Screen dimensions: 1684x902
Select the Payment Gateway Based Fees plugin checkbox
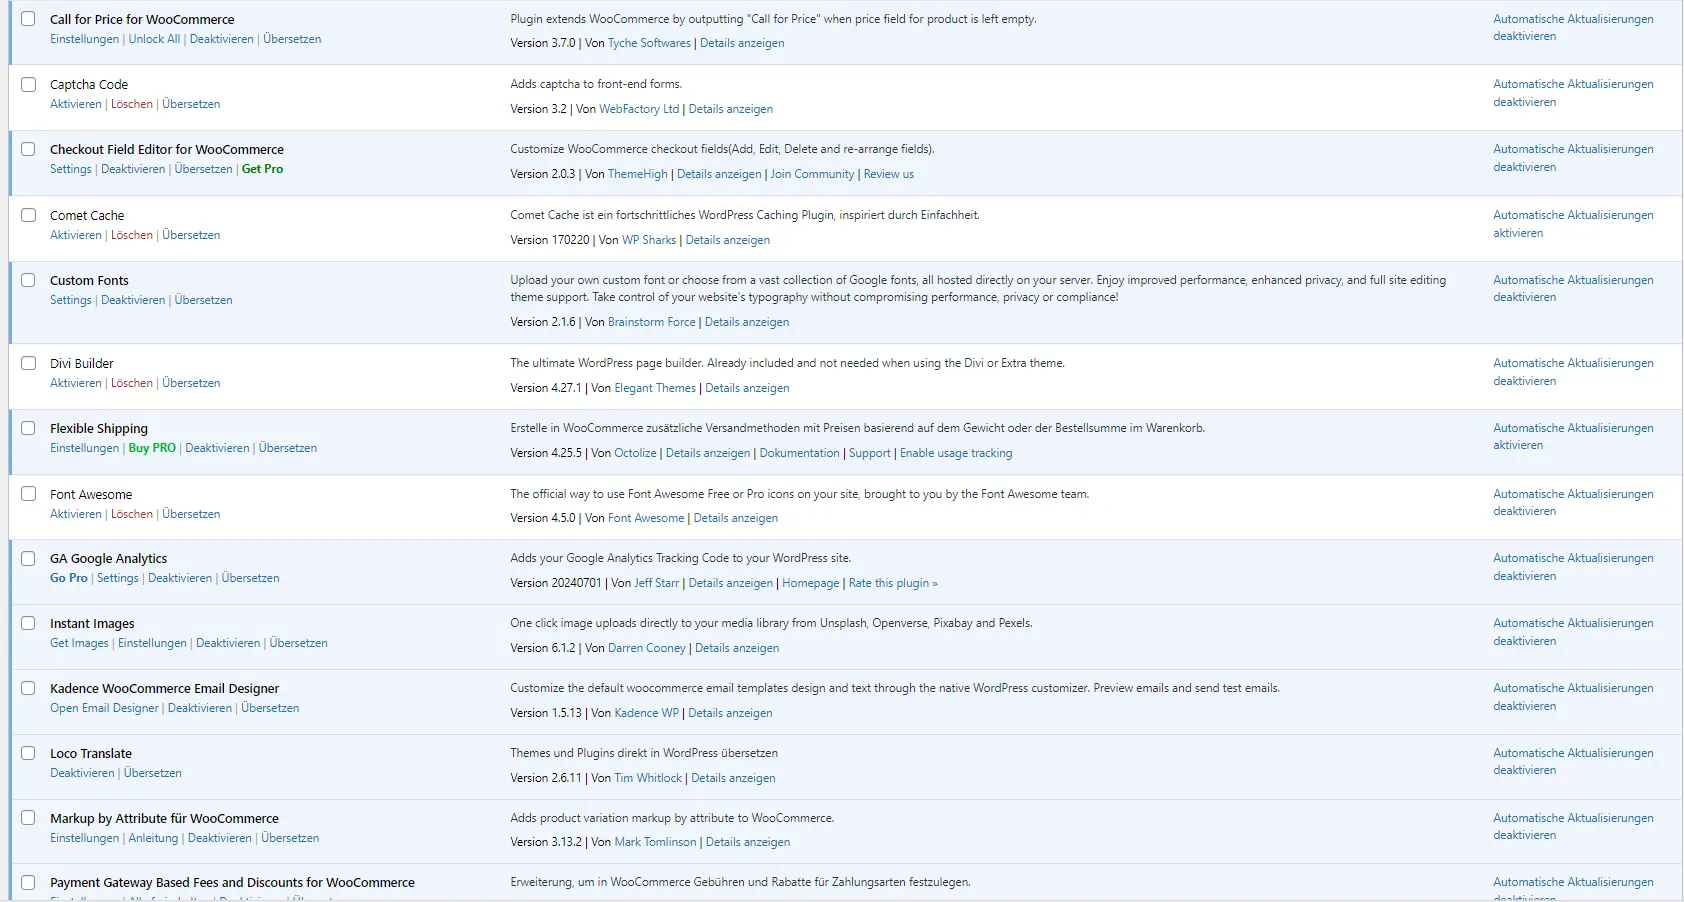(x=28, y=883)
